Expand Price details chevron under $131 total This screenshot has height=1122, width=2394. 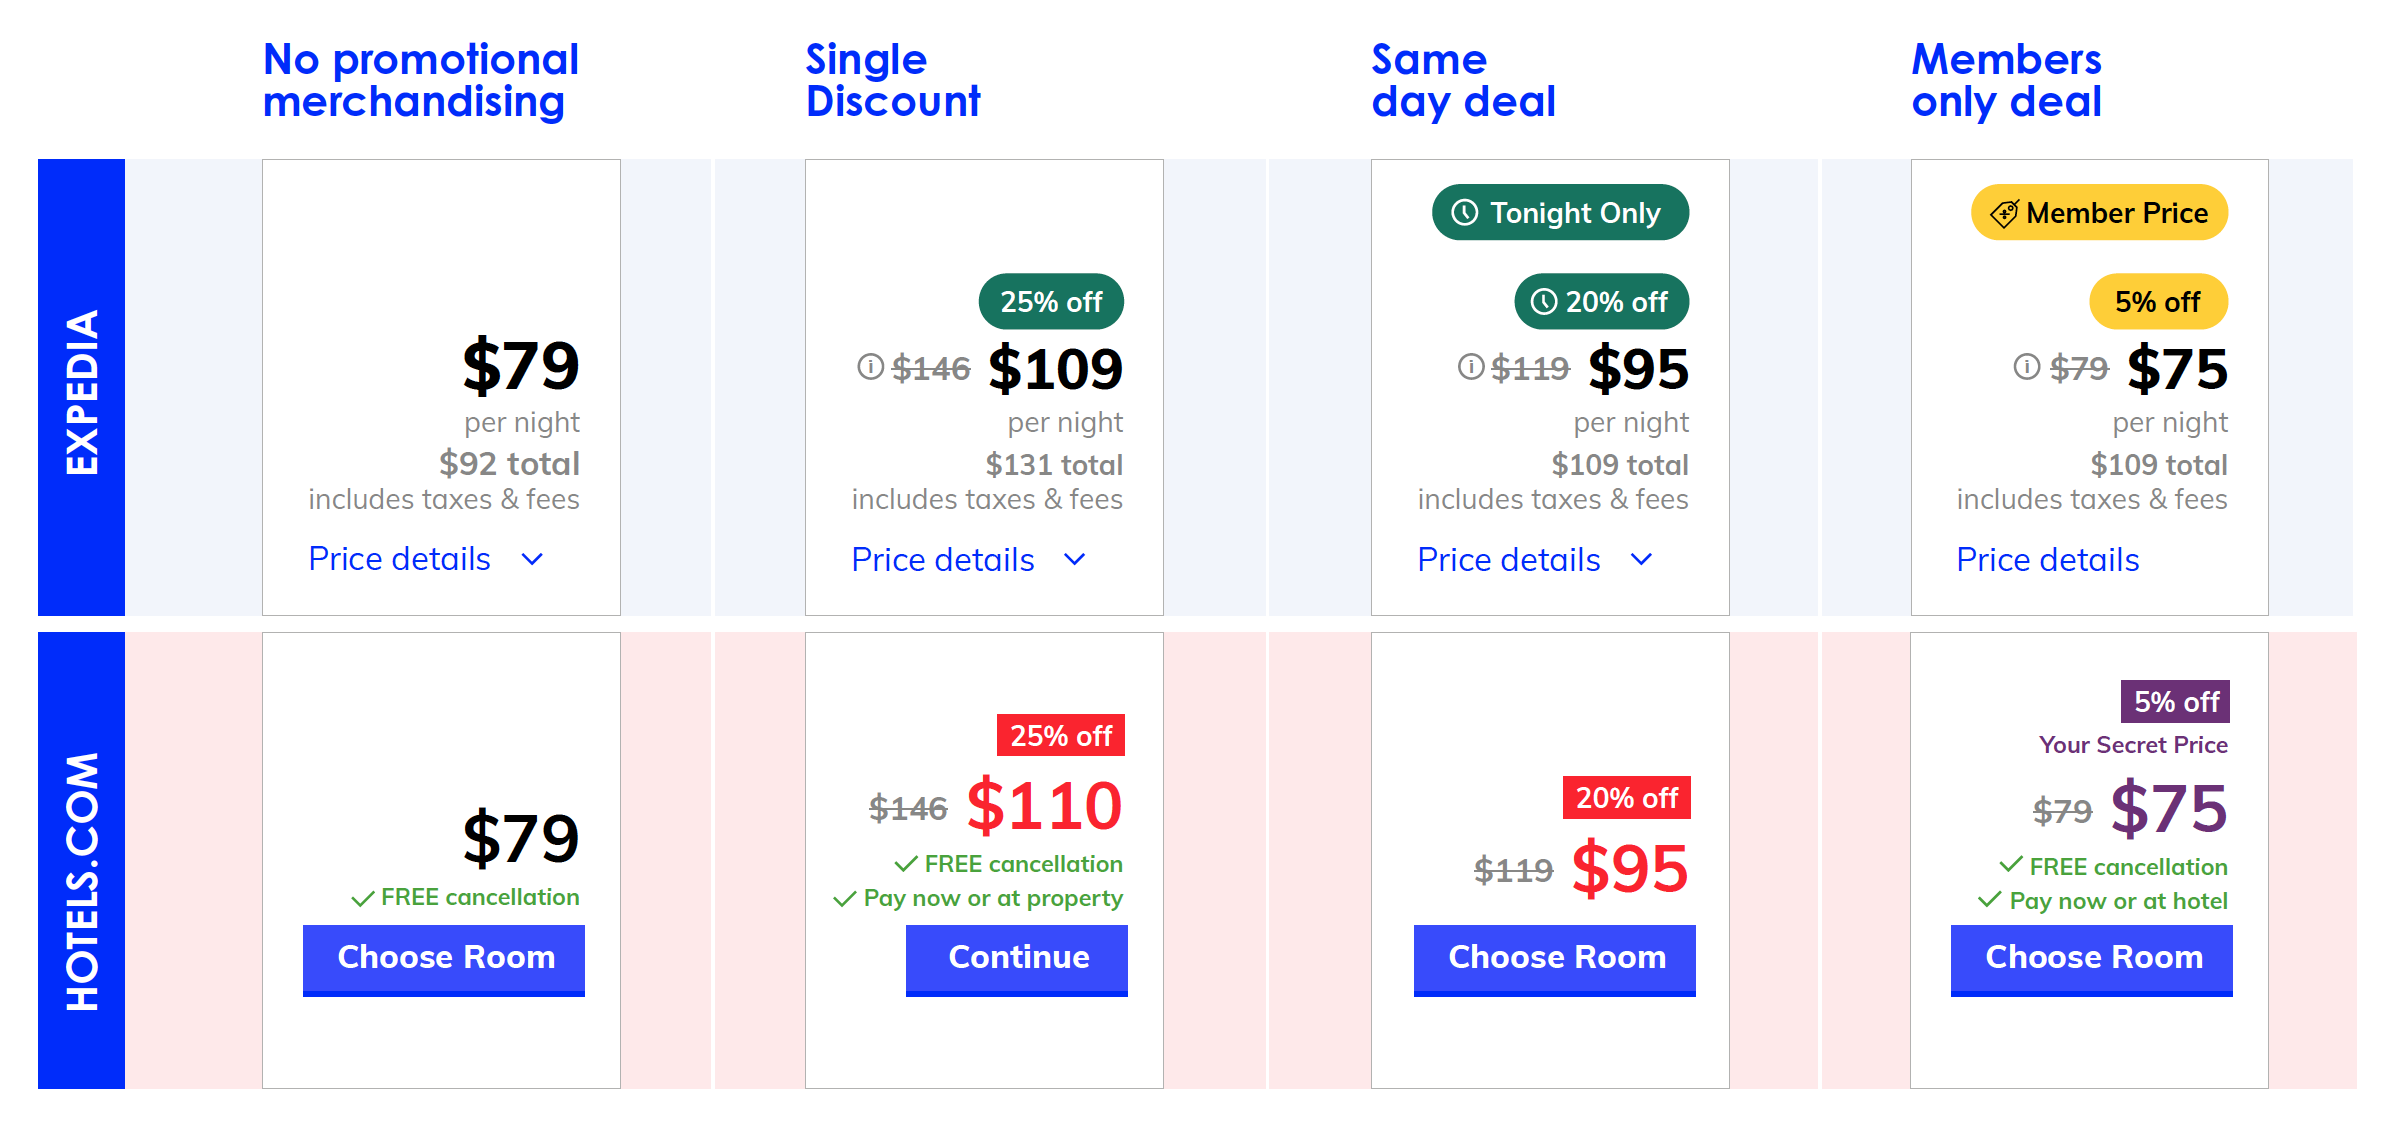pyautogui.click(x=1075, y=560)
